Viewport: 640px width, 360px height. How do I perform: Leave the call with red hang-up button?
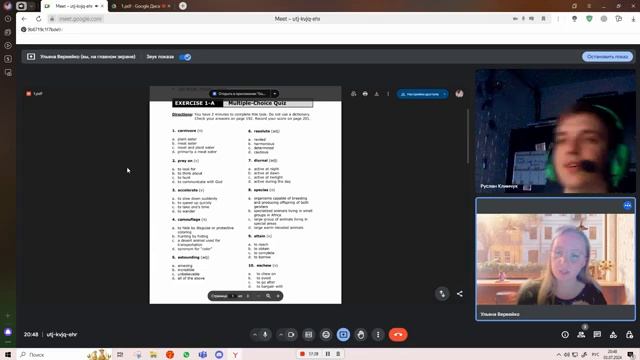pos(398,335)
